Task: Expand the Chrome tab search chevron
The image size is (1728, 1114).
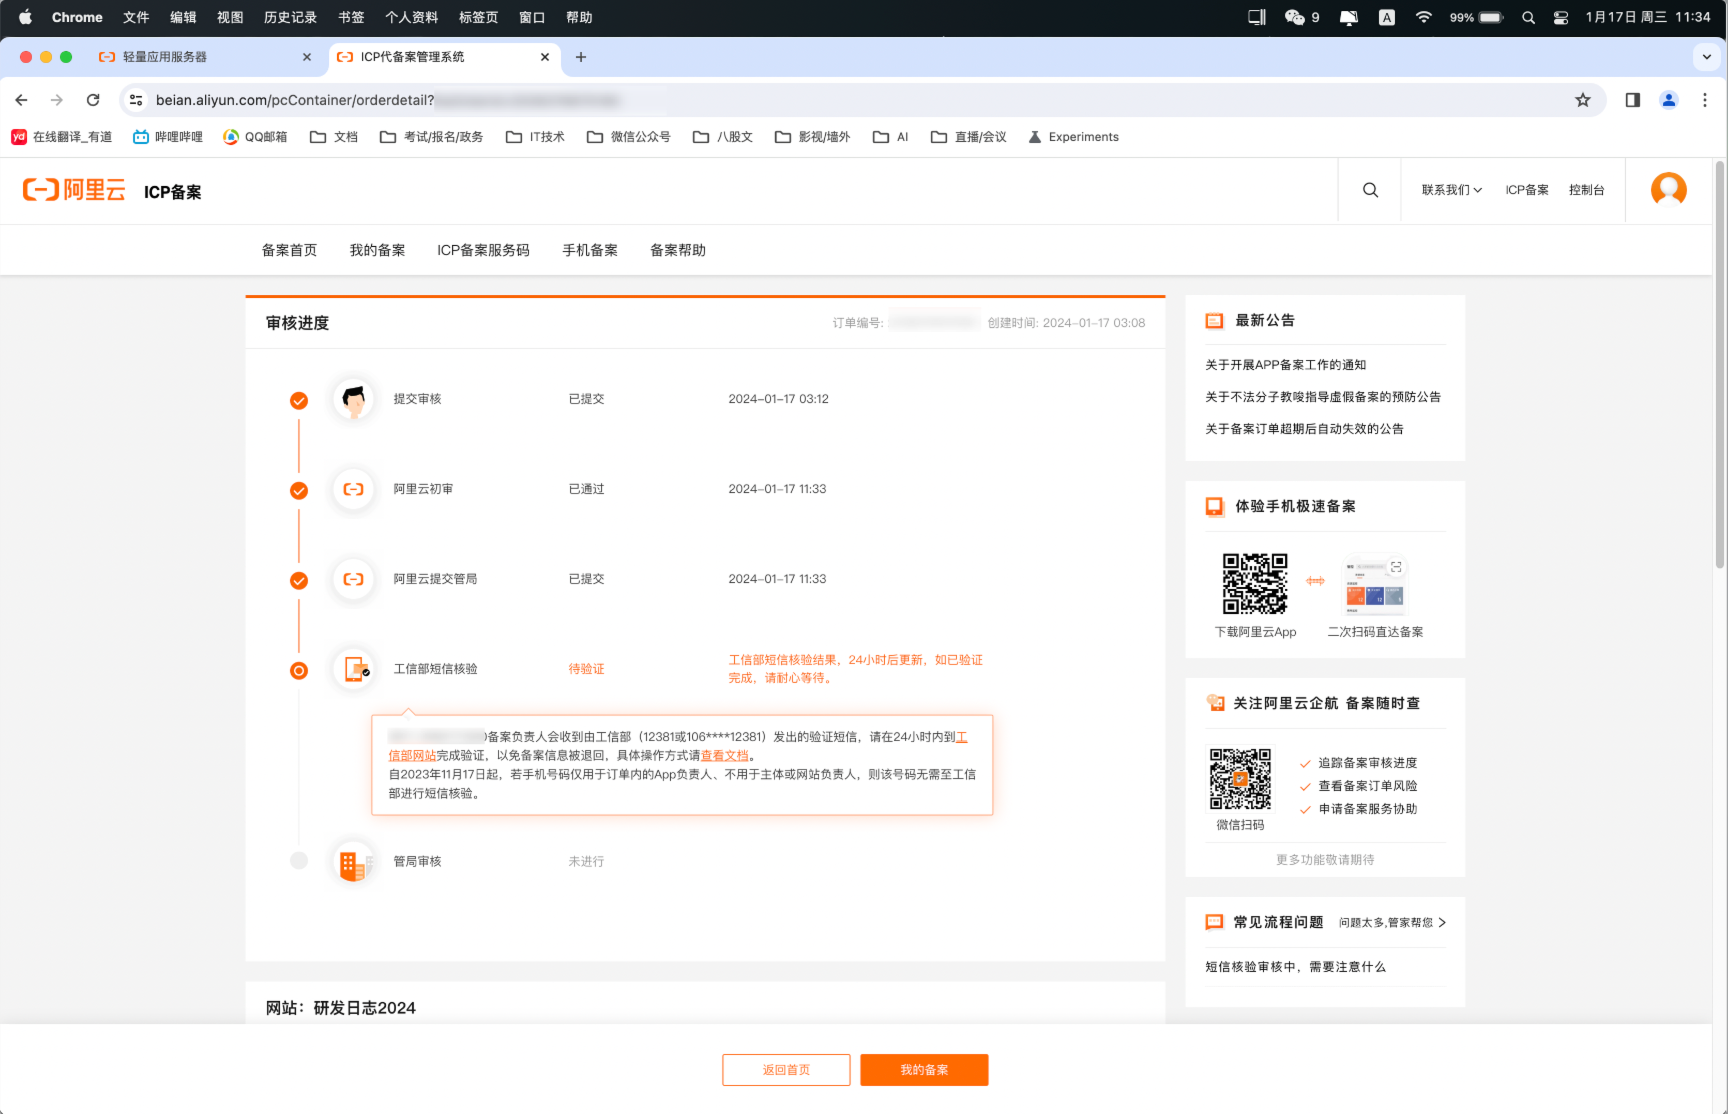Action: [1706, 57]
